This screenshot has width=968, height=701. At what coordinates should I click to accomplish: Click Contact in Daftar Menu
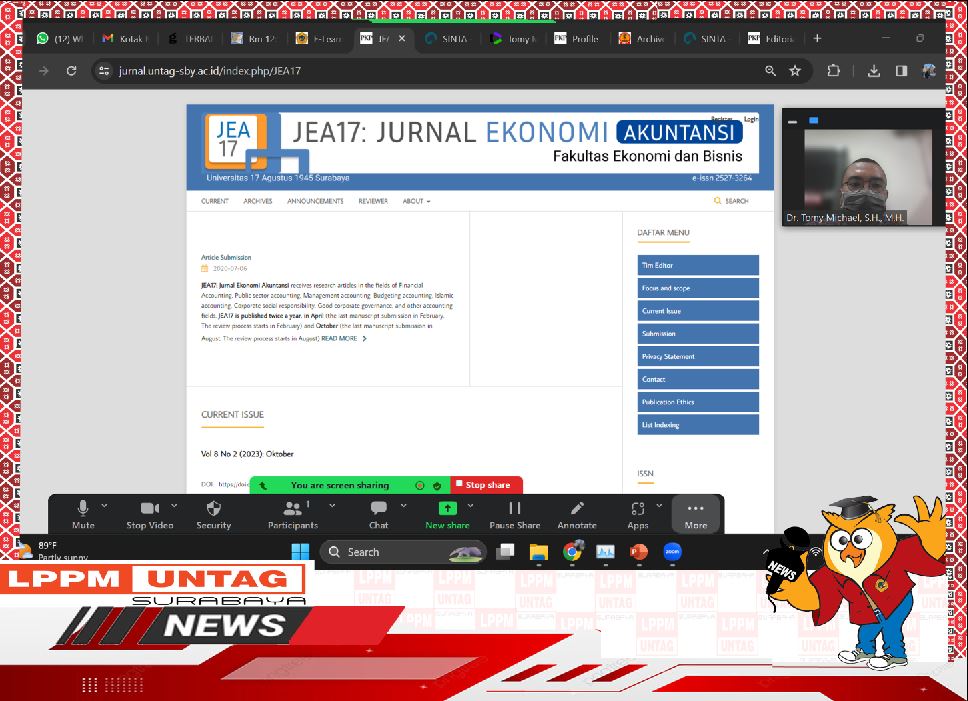698,380
